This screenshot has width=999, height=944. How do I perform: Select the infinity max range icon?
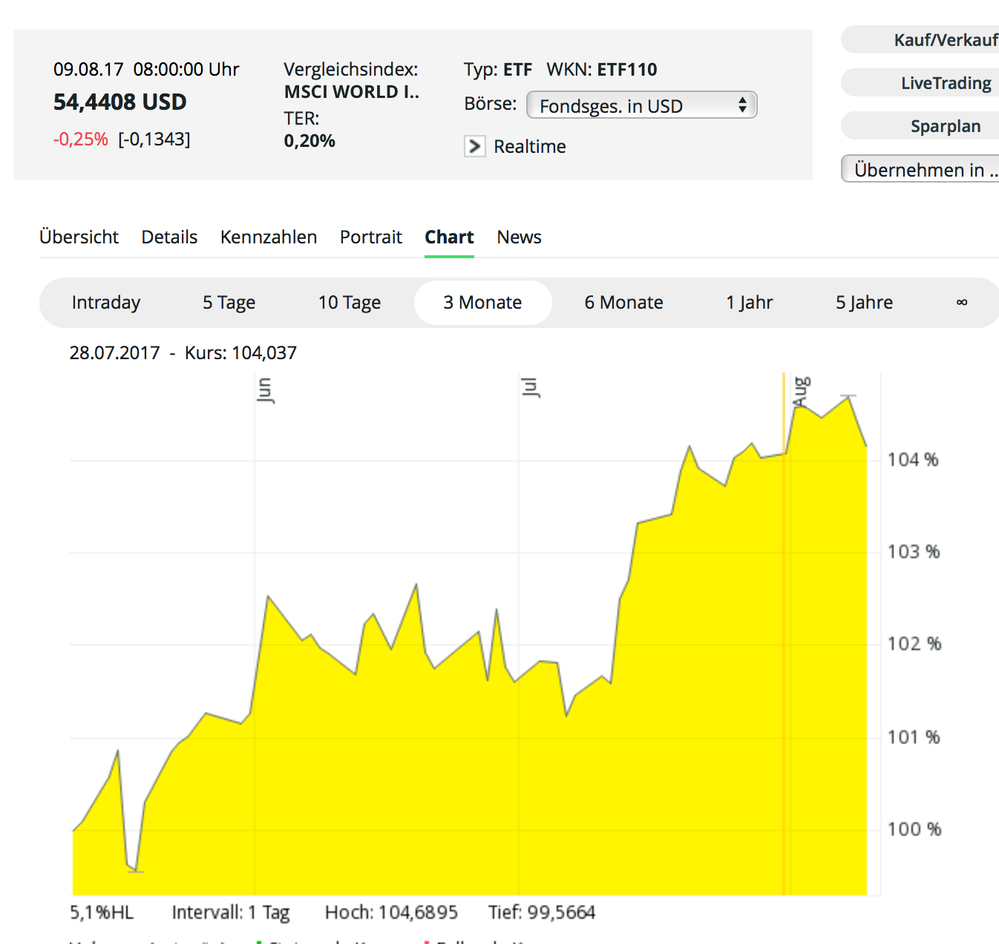[962, 303]
